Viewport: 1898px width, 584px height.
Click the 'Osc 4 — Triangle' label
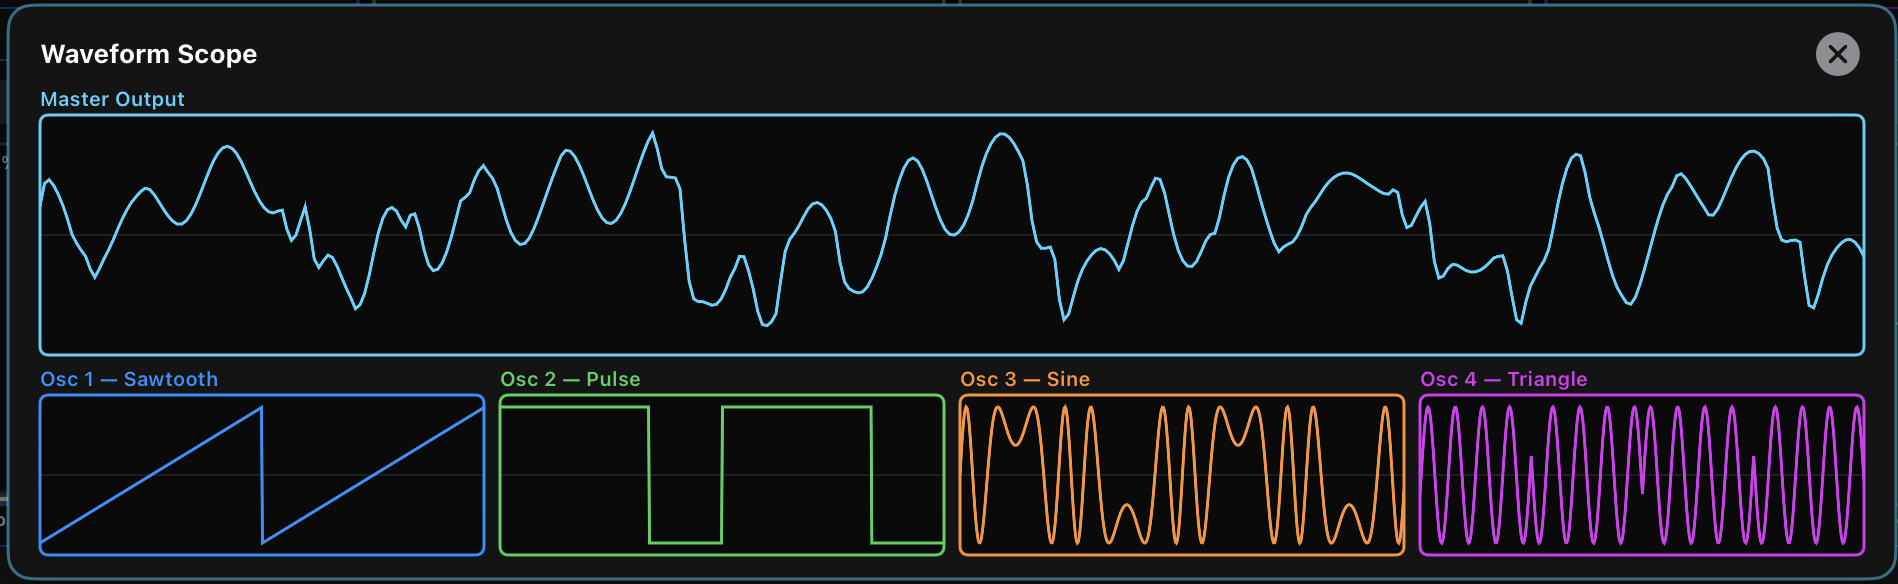tap(1504, 379)
